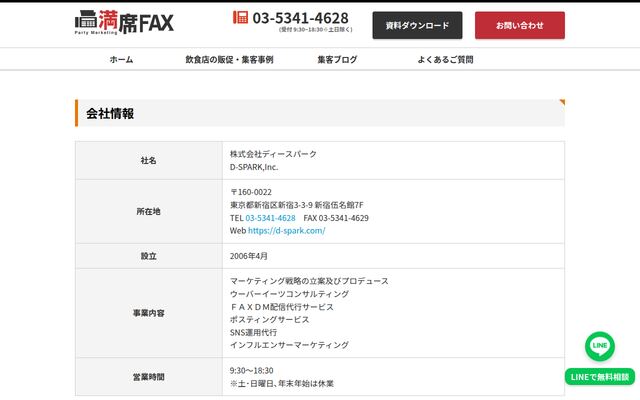Image resolution: width=640 pixels, height=400 pixels.
Task: Click the 設立 row label
Action: tap(149, 256)
